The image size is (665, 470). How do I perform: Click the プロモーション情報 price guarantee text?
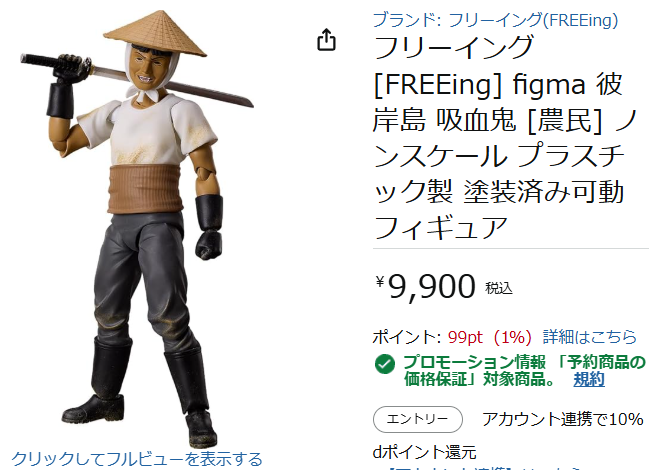524,370
